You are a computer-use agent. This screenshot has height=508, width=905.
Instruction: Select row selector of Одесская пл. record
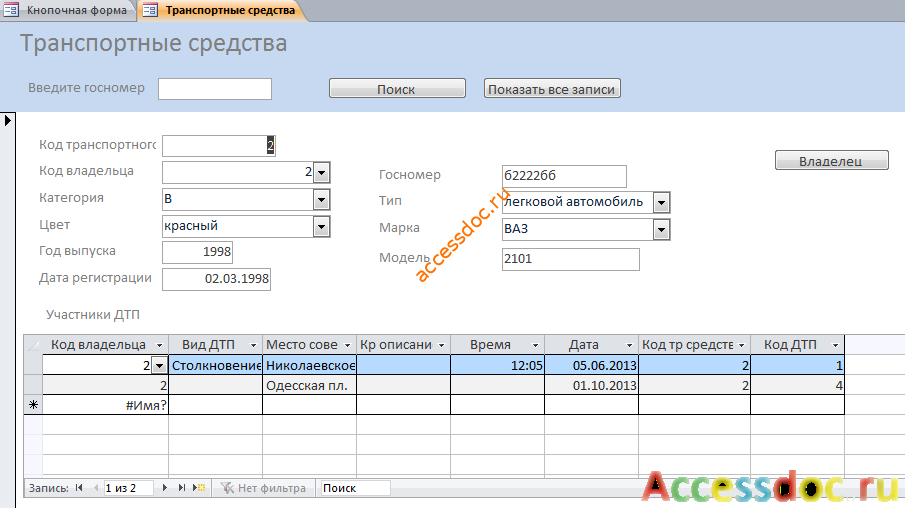33,385
